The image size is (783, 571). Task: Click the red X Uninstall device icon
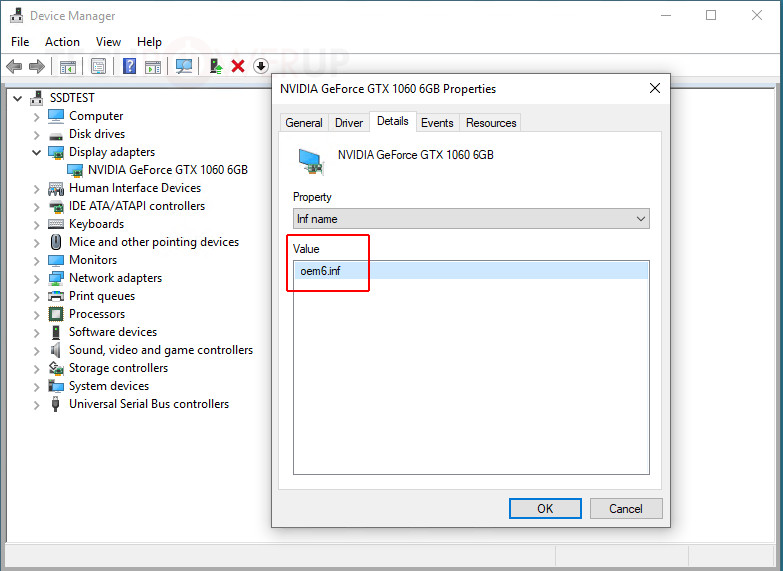pyautogui.click(x=238, y=67)
